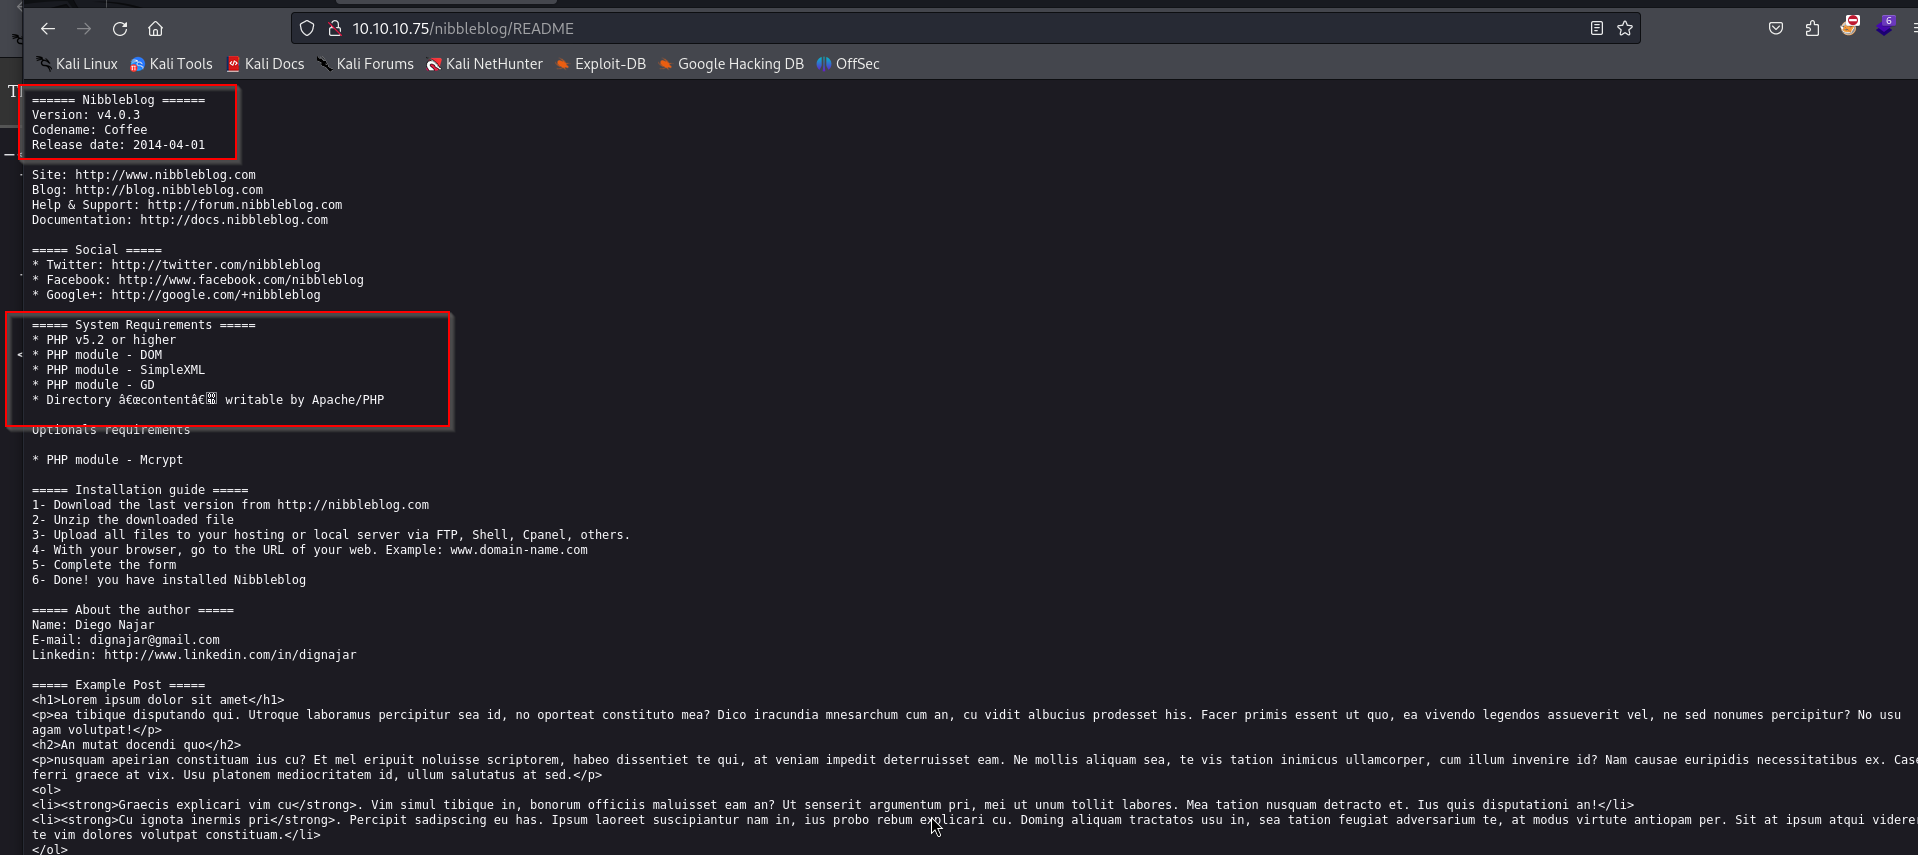Open the tracking protection shield icon

coord(307,29)
